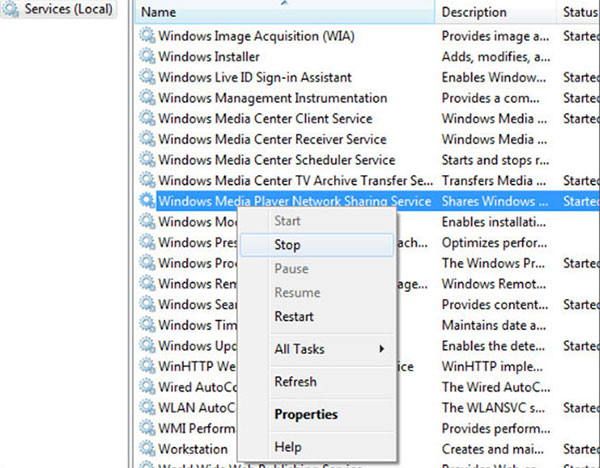The height and width of the screenshot is (468, 600).
Task: Click the 'Starts and stops r...' description cell
Action: (496, 160)
